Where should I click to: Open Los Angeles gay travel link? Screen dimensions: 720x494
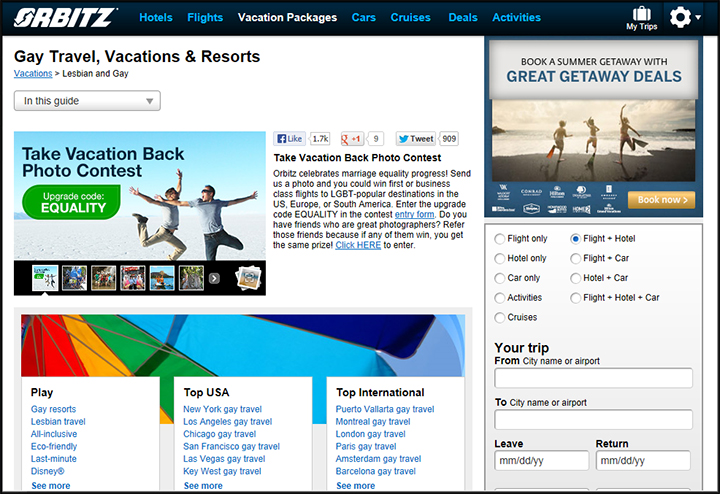tap(227, 421)
